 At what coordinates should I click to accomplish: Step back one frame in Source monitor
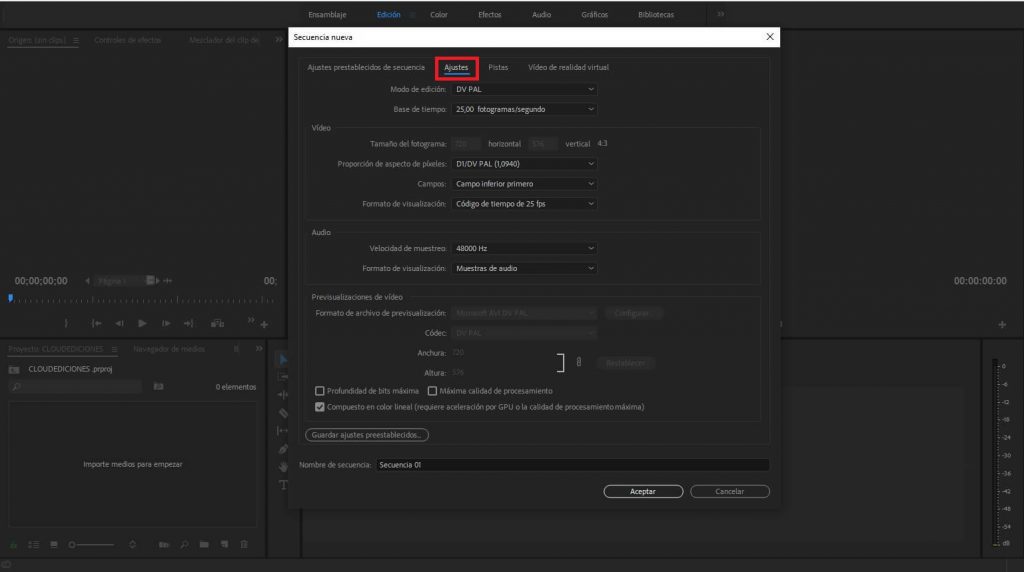(x=120, y=323)
